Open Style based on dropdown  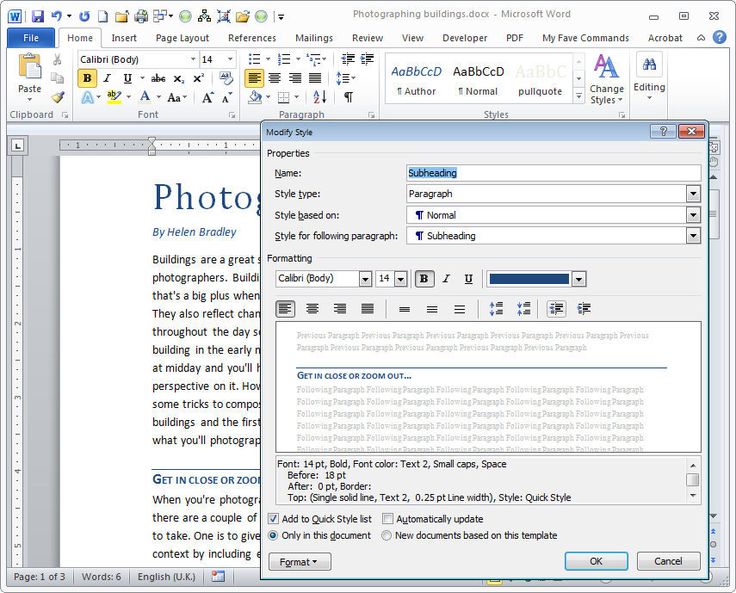click(693, 215)
